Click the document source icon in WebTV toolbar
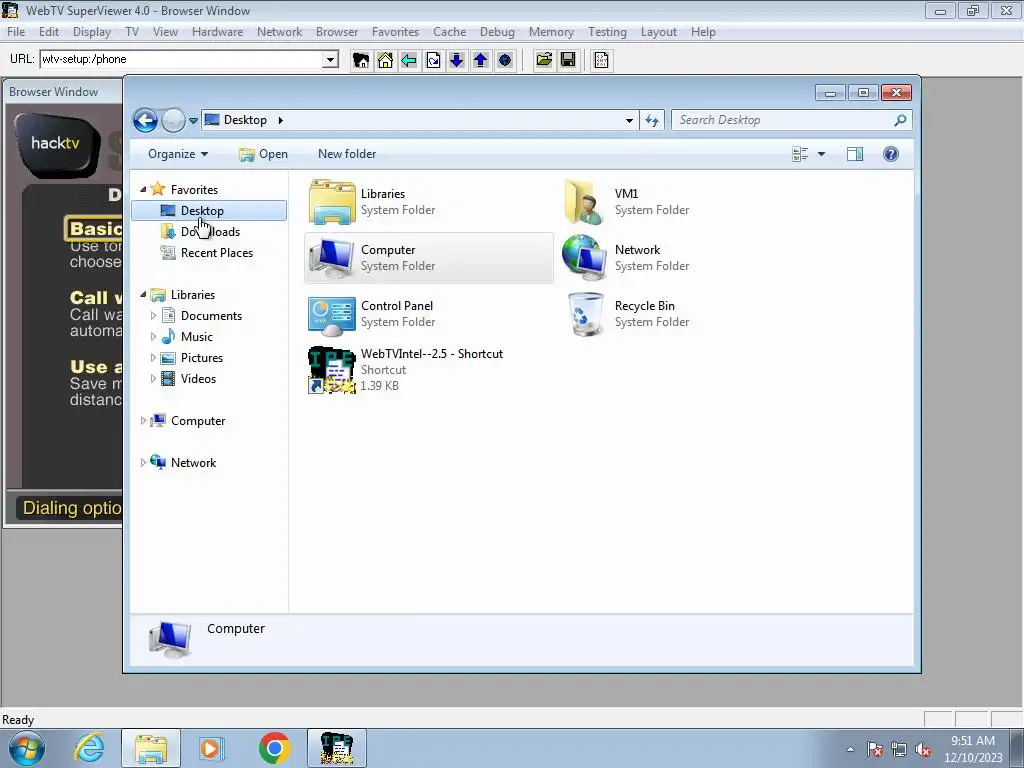 pyautogui.click(x=601, y=60)
